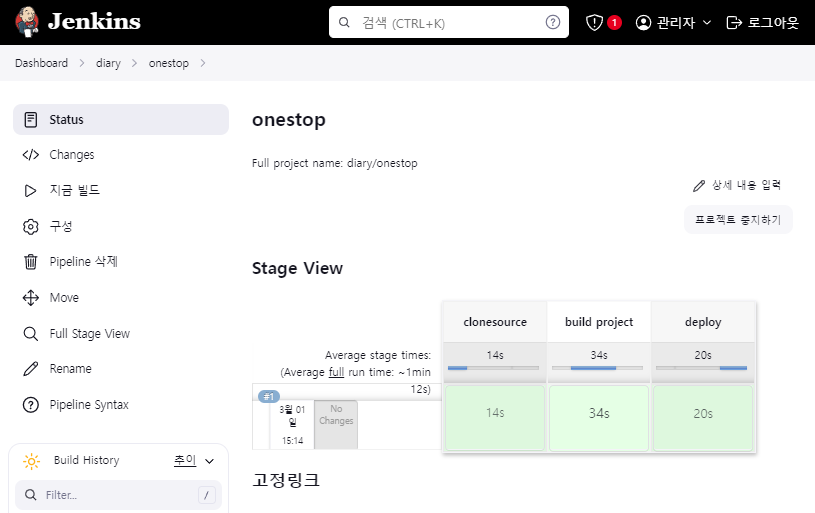Go to the diary breadcrumb

108,63
